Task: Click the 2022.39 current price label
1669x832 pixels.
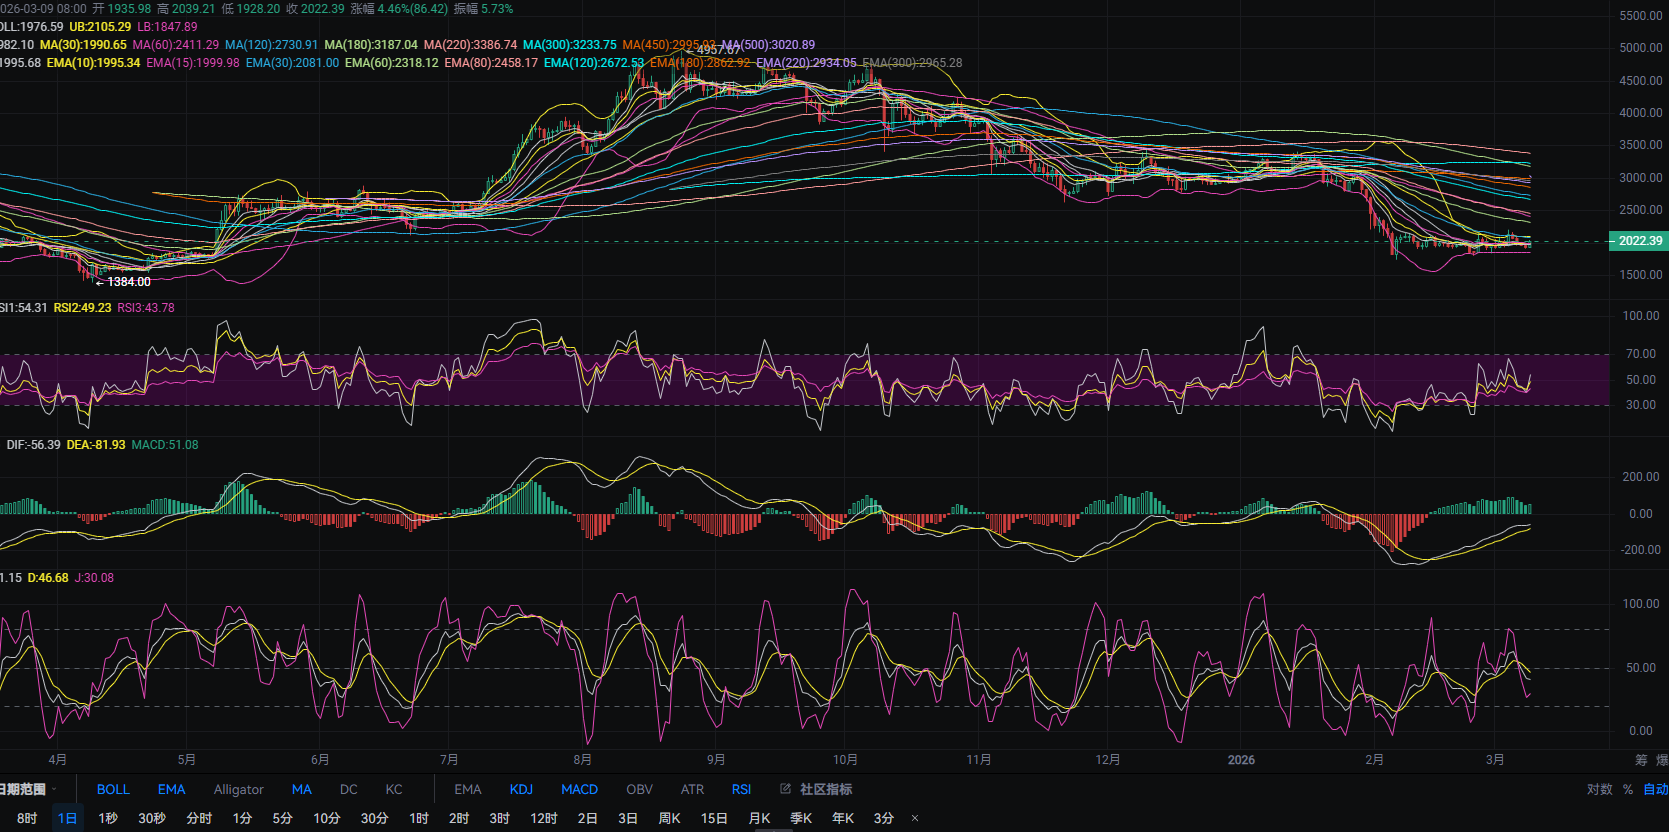Action: tap(1640, 241)
